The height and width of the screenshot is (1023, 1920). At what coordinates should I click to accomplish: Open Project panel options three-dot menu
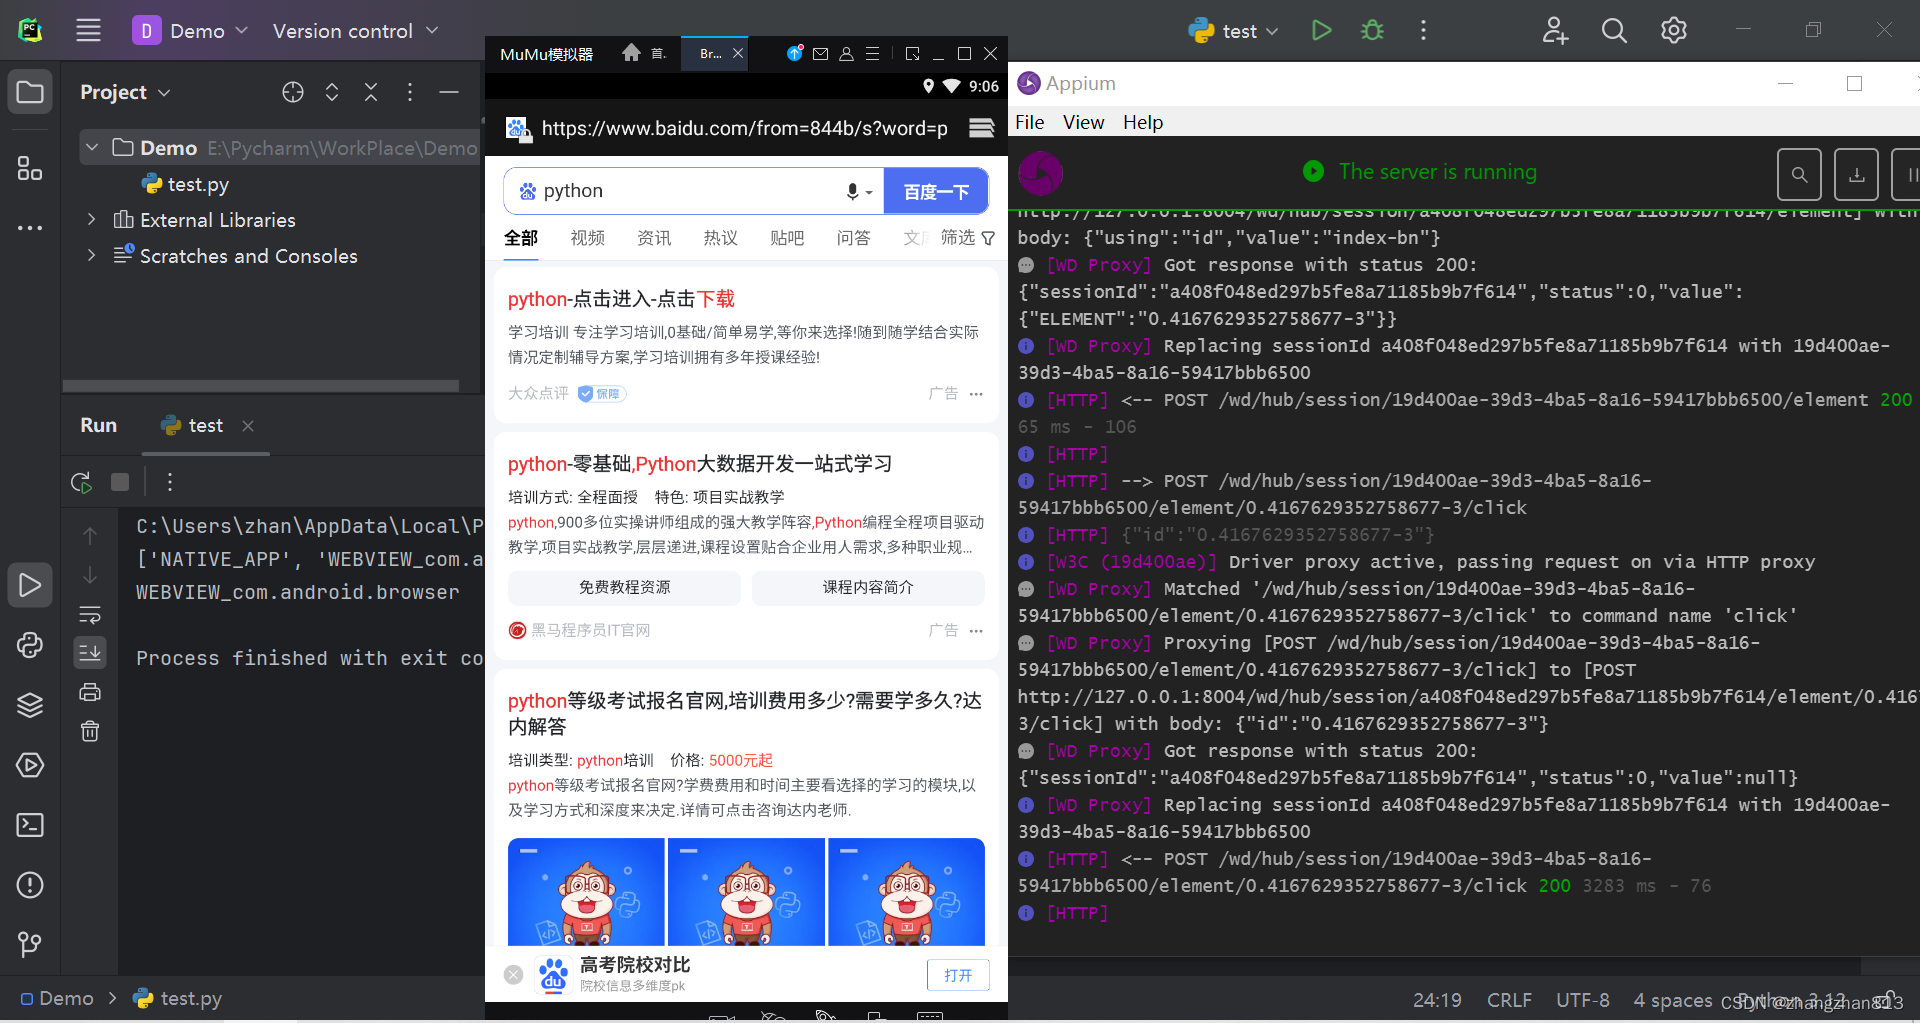click(x=410, y=92)
